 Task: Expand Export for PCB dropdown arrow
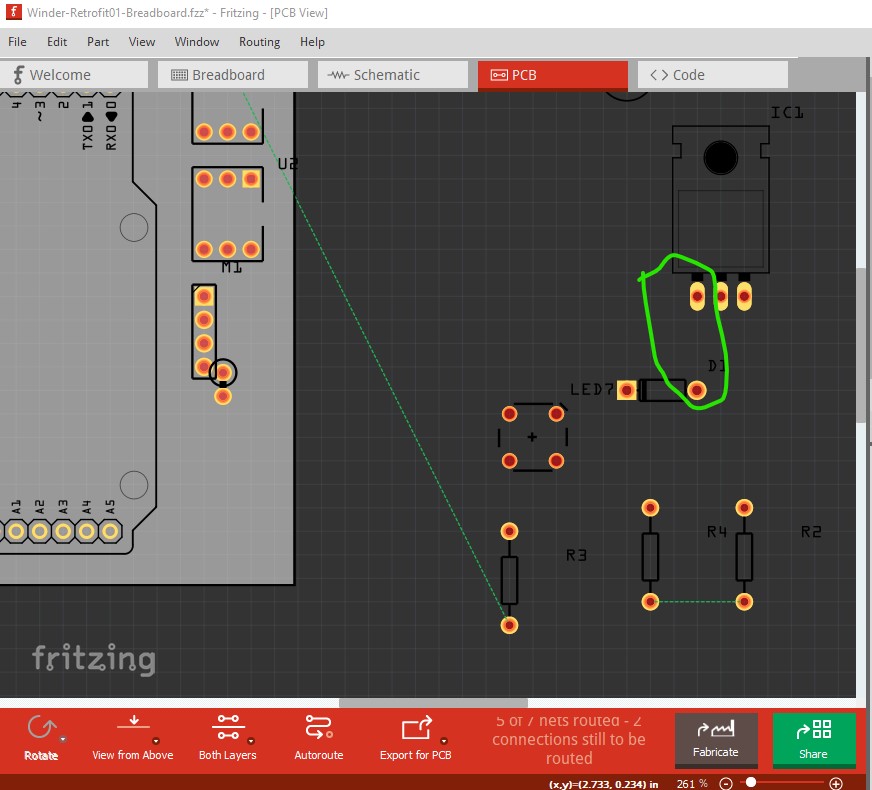tap(444, 741)
